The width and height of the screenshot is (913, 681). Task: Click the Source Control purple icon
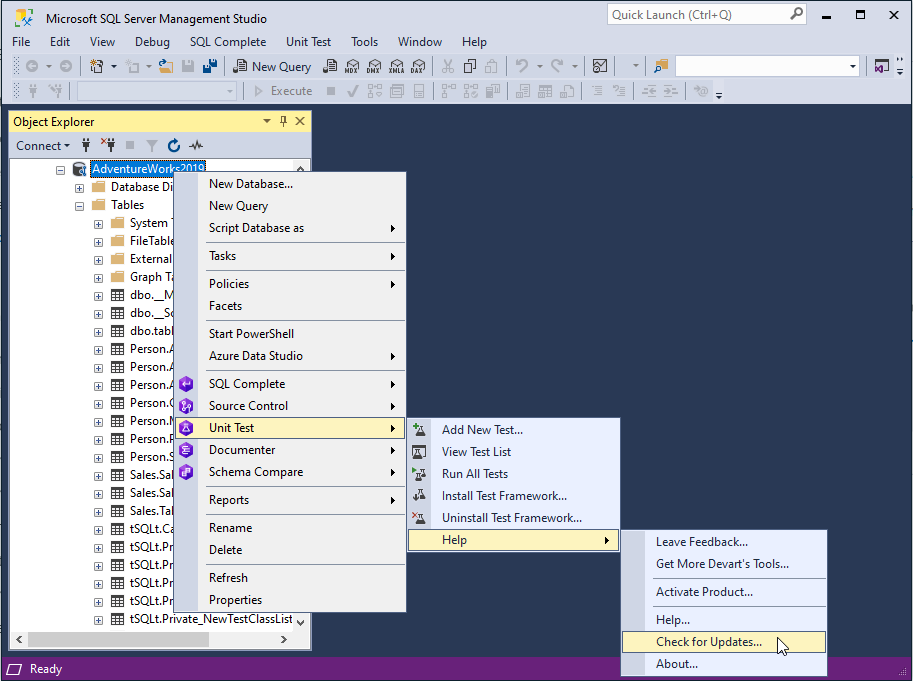click(186, 406)
